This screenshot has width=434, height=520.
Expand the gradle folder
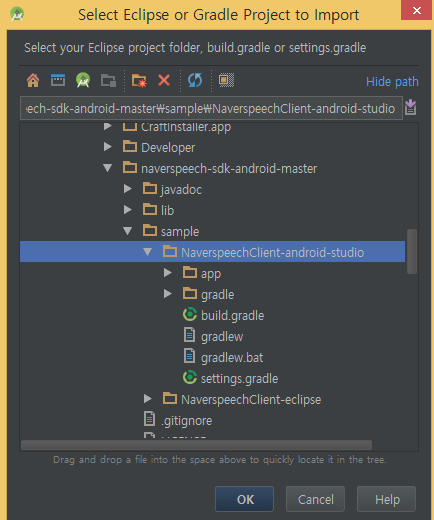pos(167,294)
